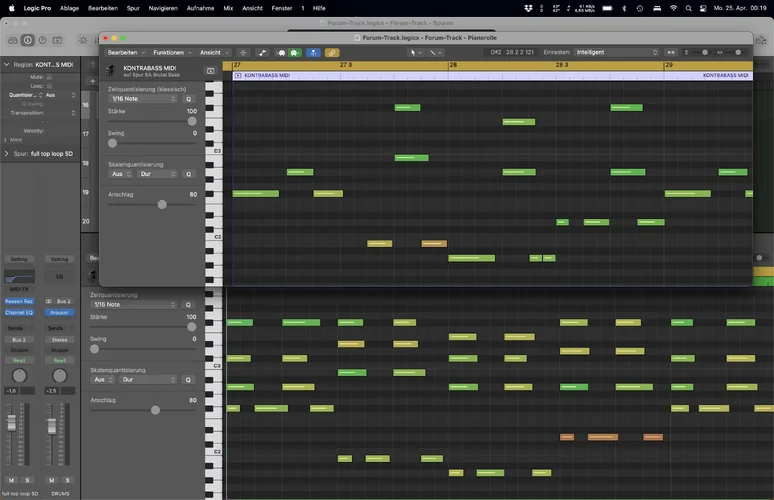Click the Channel EQ plug-in slot
This screenshot has width=774, height=500.
click(19, 312)
